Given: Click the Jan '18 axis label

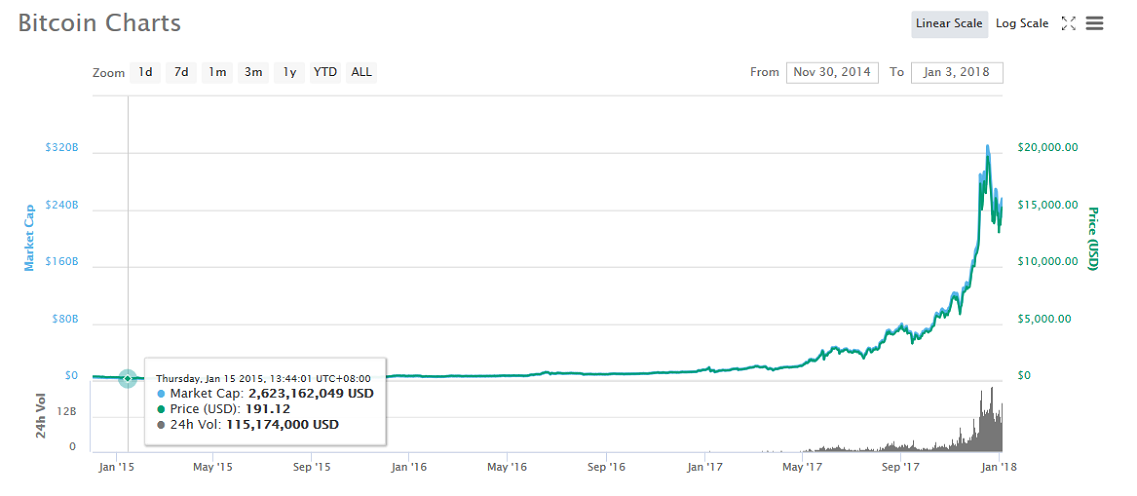Looking at the screenshot, I should (1000, 468).
